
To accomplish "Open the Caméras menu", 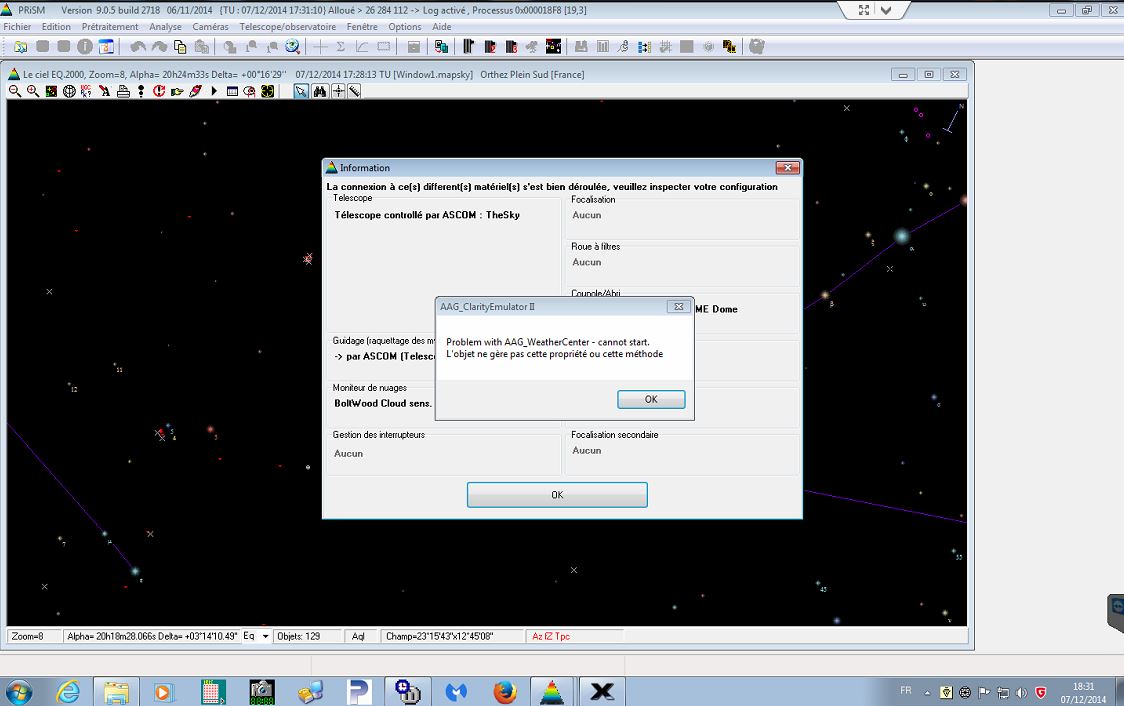I will [210, 27].
